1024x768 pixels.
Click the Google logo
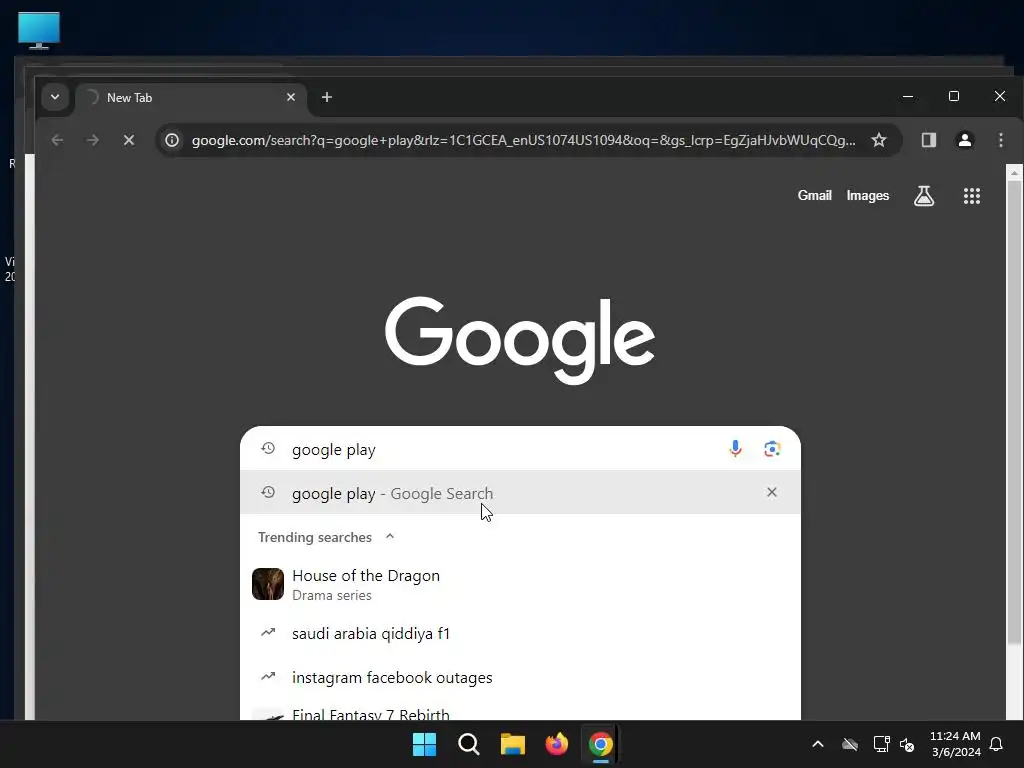[520, 340]
